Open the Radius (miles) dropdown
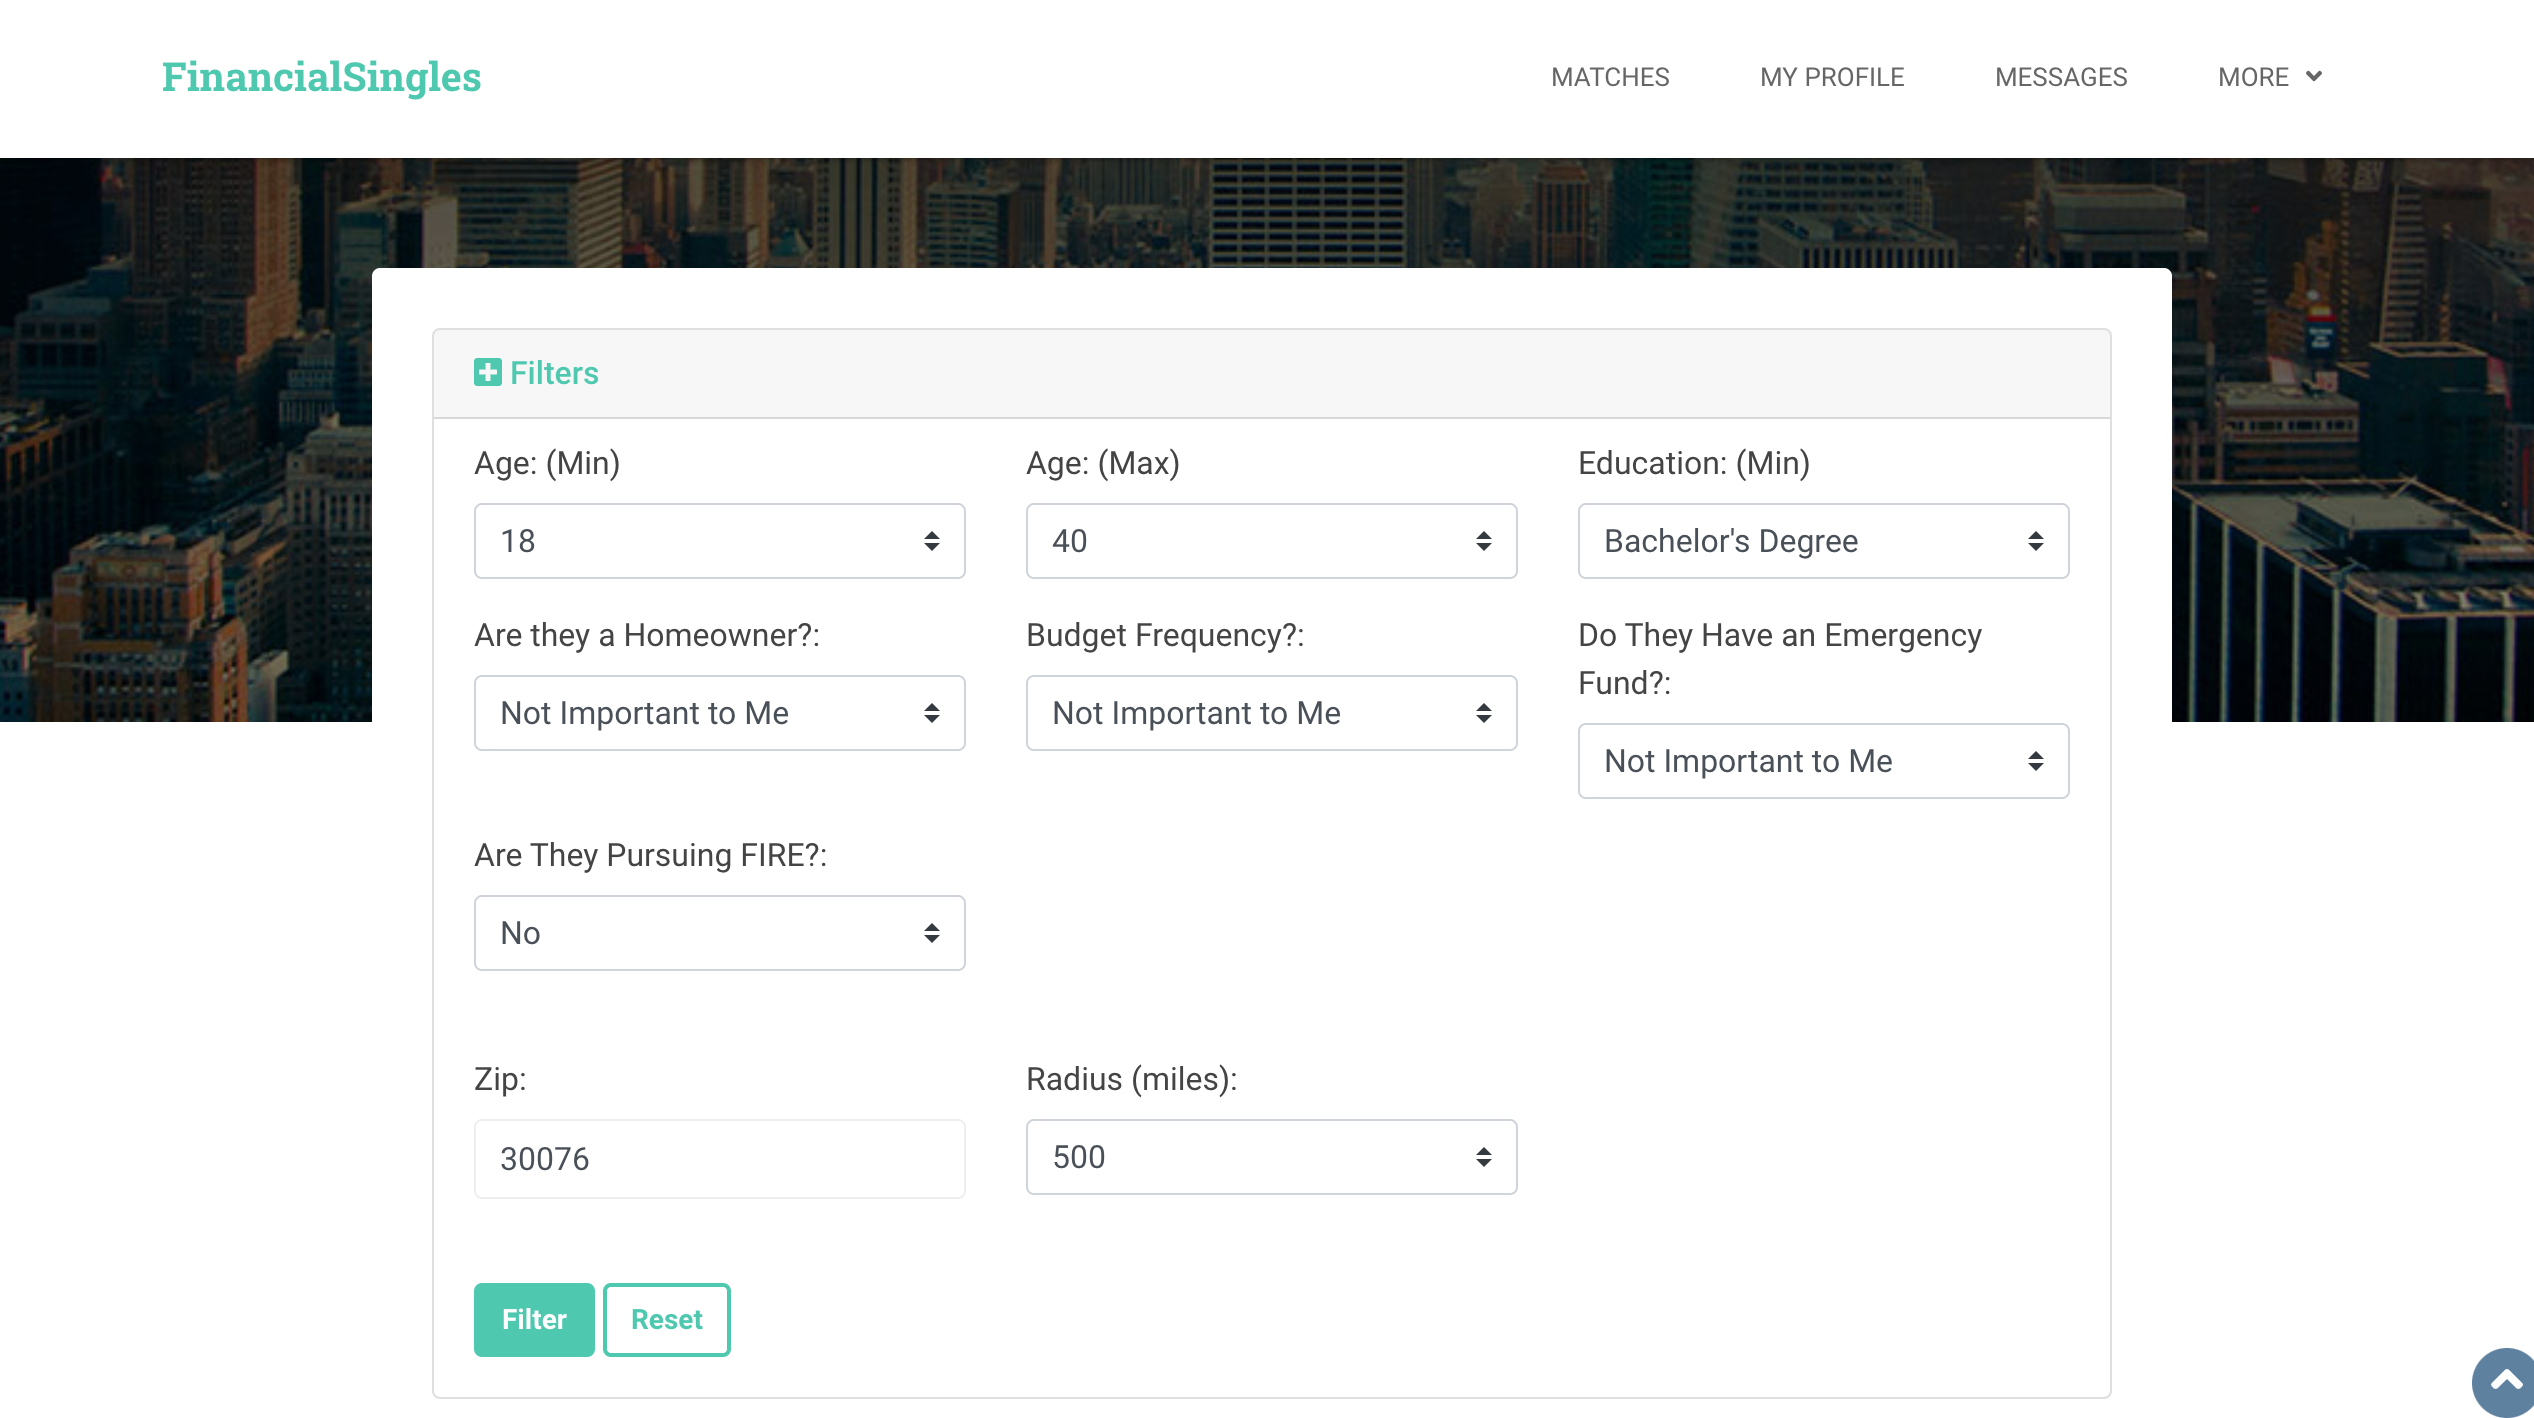2534x1418 pixels. tap(1270, 1157)
